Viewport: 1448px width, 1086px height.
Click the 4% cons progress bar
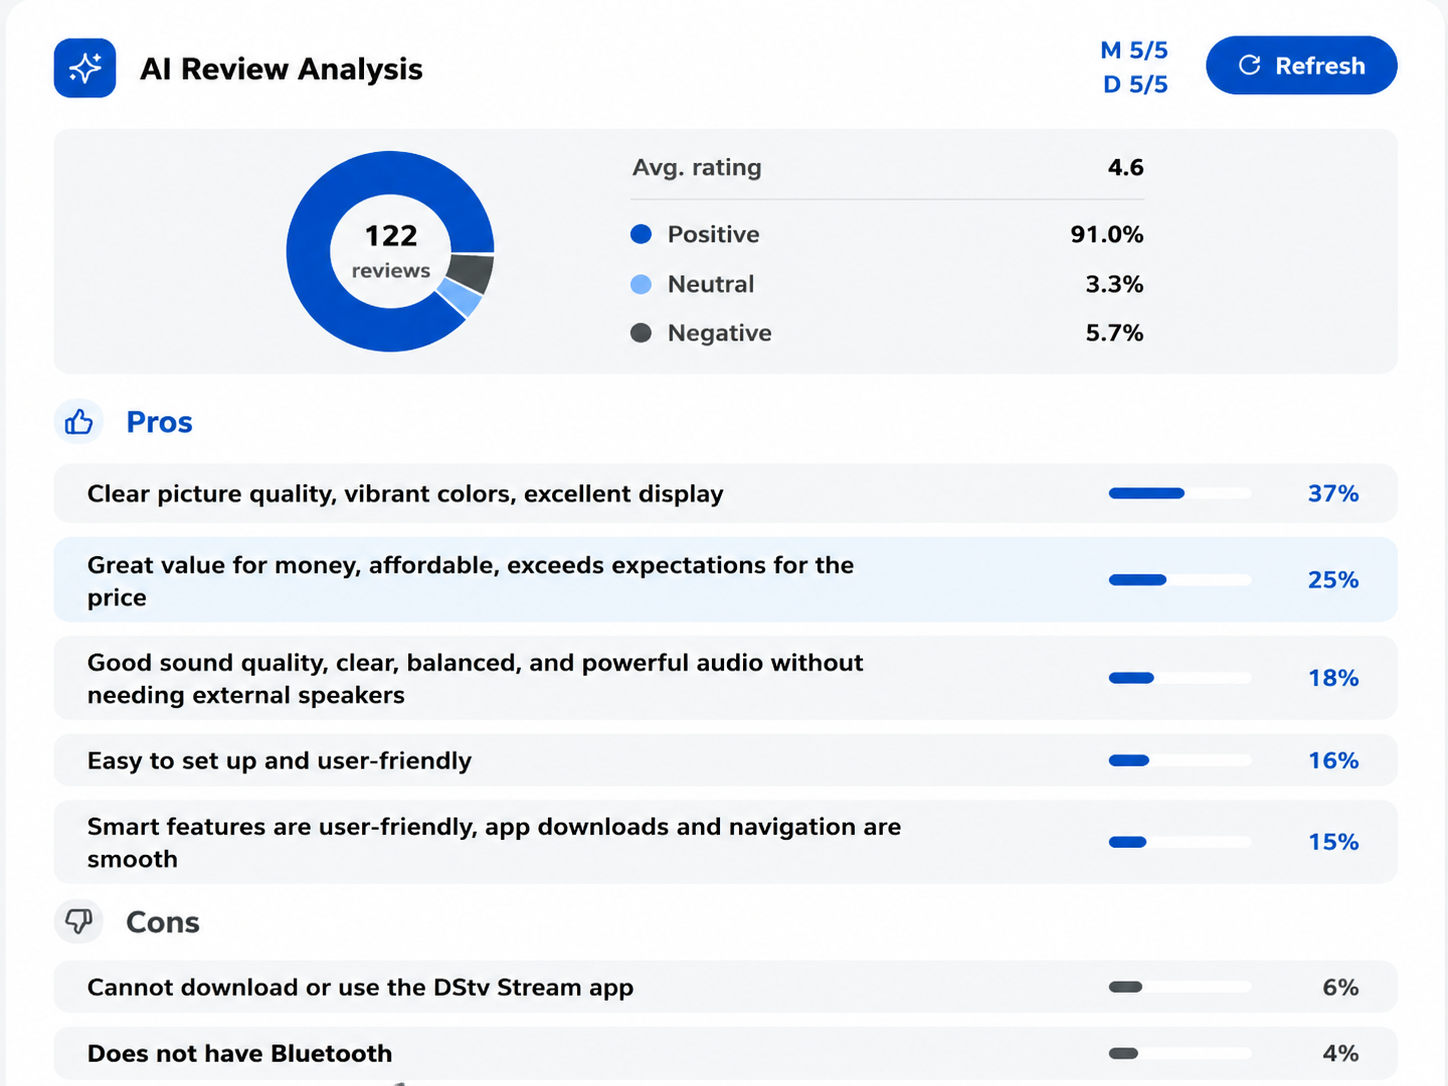1180,1053
